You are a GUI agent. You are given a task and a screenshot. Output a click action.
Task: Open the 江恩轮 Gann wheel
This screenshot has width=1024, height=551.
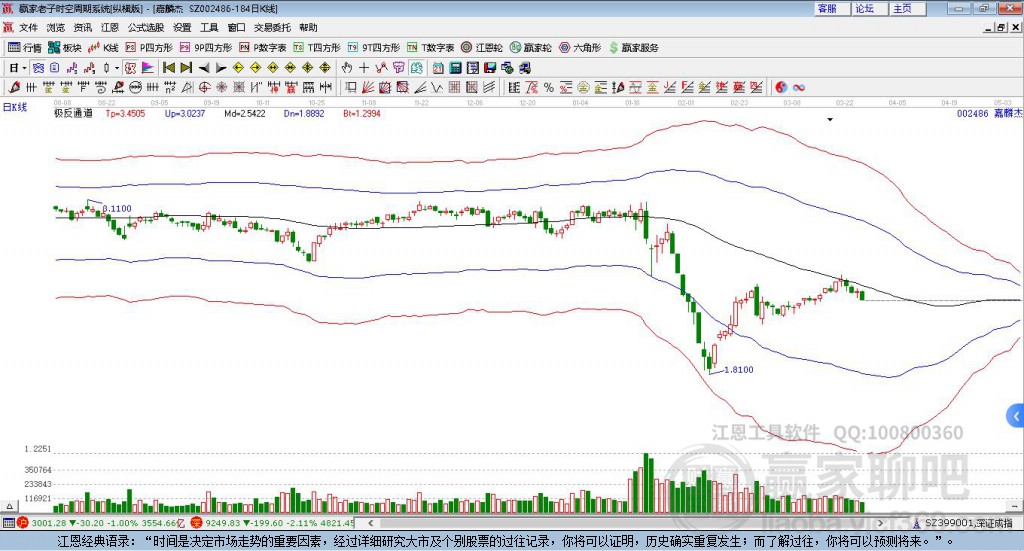(482, 48)
